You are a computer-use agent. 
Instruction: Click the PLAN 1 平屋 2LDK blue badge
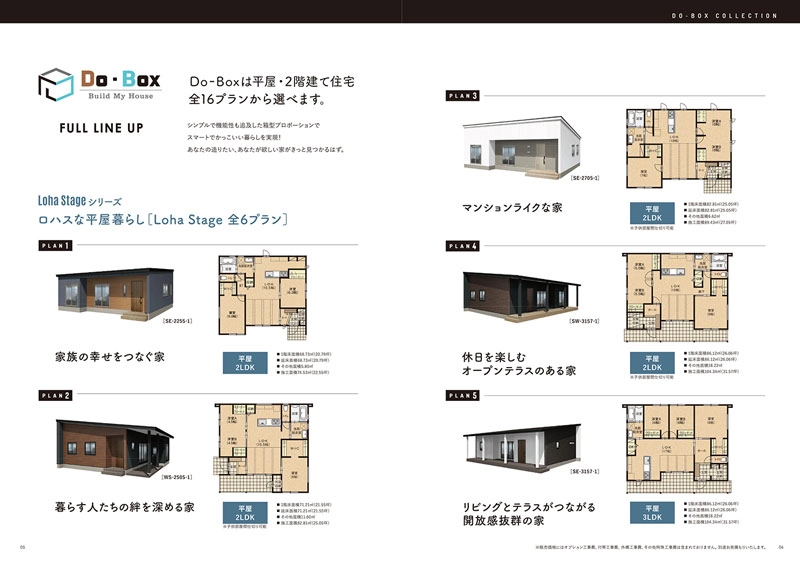pyautogui.click(x=245, y=363)
